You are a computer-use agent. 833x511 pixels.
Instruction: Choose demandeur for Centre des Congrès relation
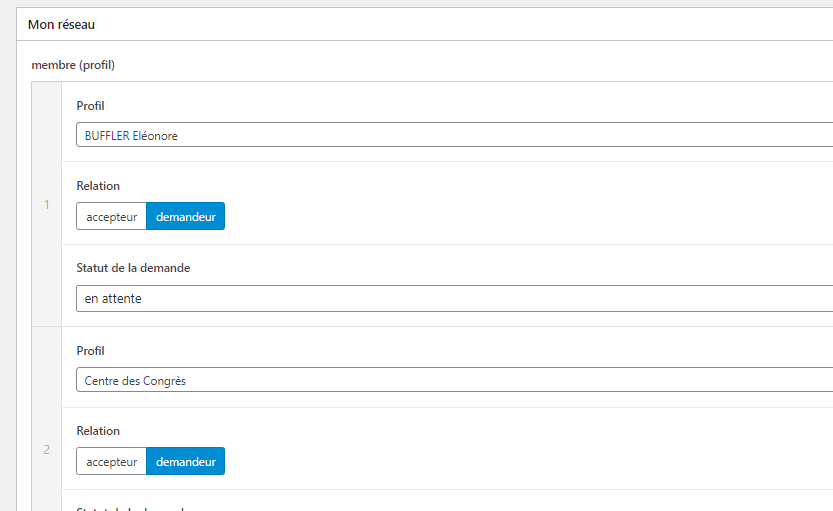click(185, 461)
